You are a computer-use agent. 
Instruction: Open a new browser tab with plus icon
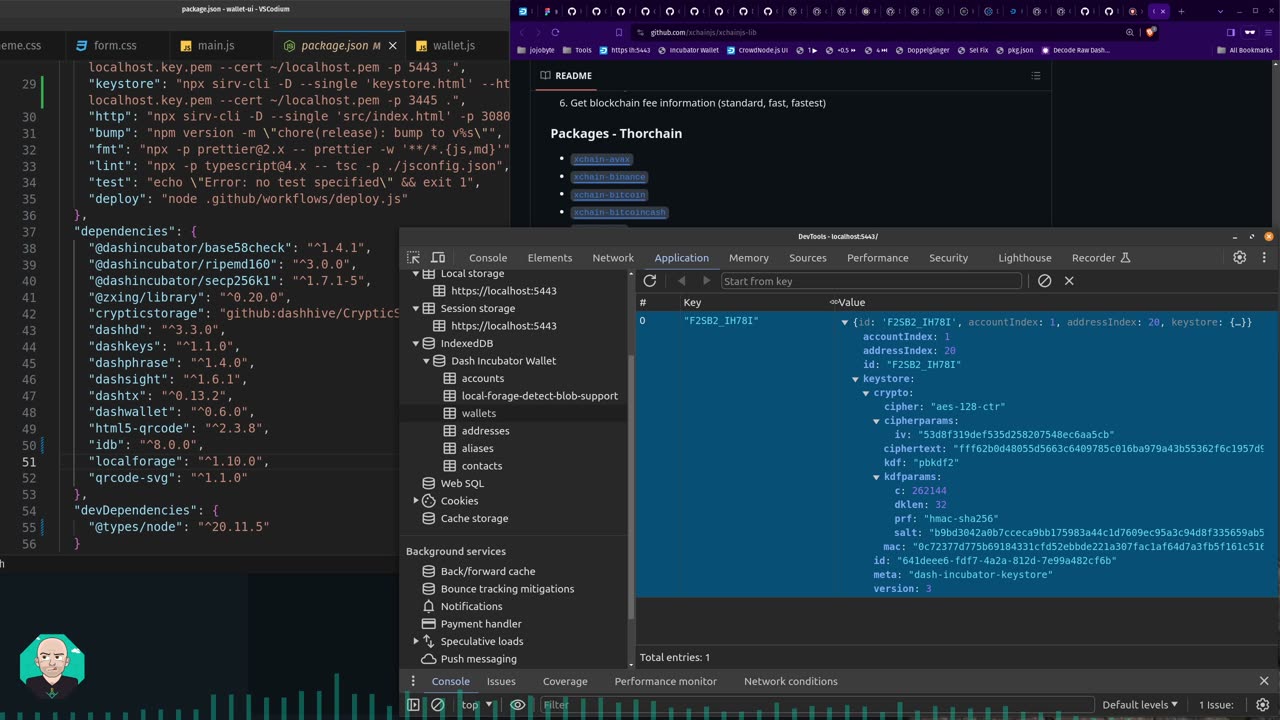pos(1181,12)
